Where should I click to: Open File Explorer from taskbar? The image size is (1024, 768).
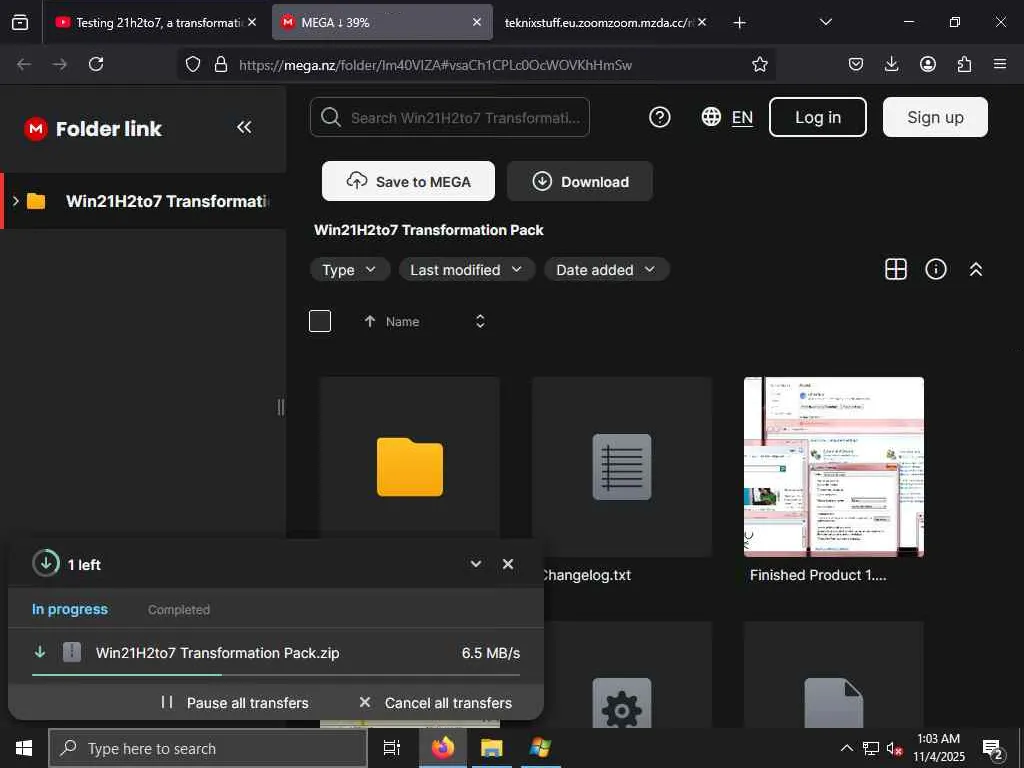coord(492,748)
